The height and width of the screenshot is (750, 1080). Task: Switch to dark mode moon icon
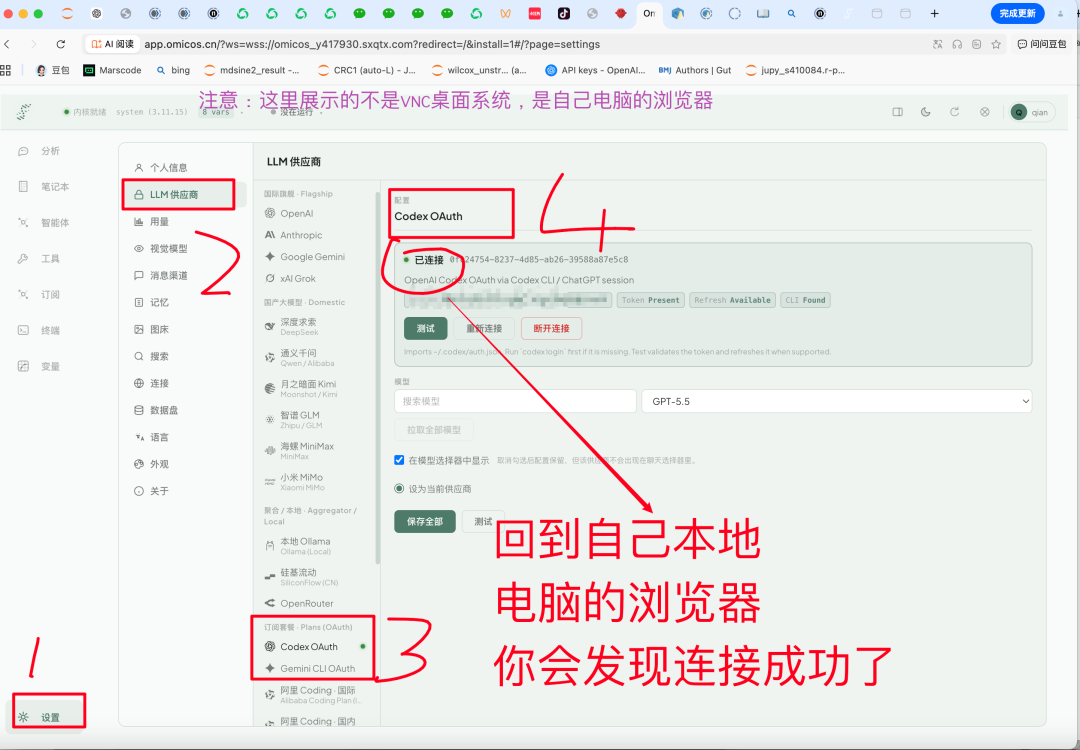coord(926,112)
